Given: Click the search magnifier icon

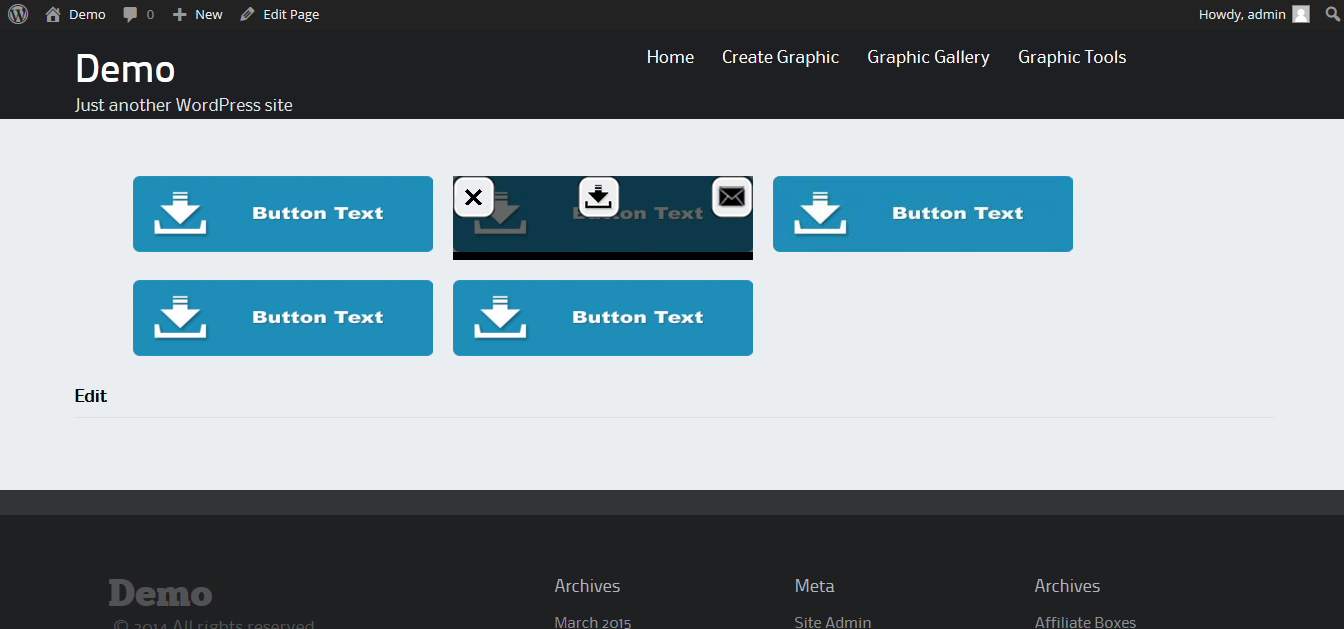Looking at the screenshot, I should click(x=1332, y=14).
